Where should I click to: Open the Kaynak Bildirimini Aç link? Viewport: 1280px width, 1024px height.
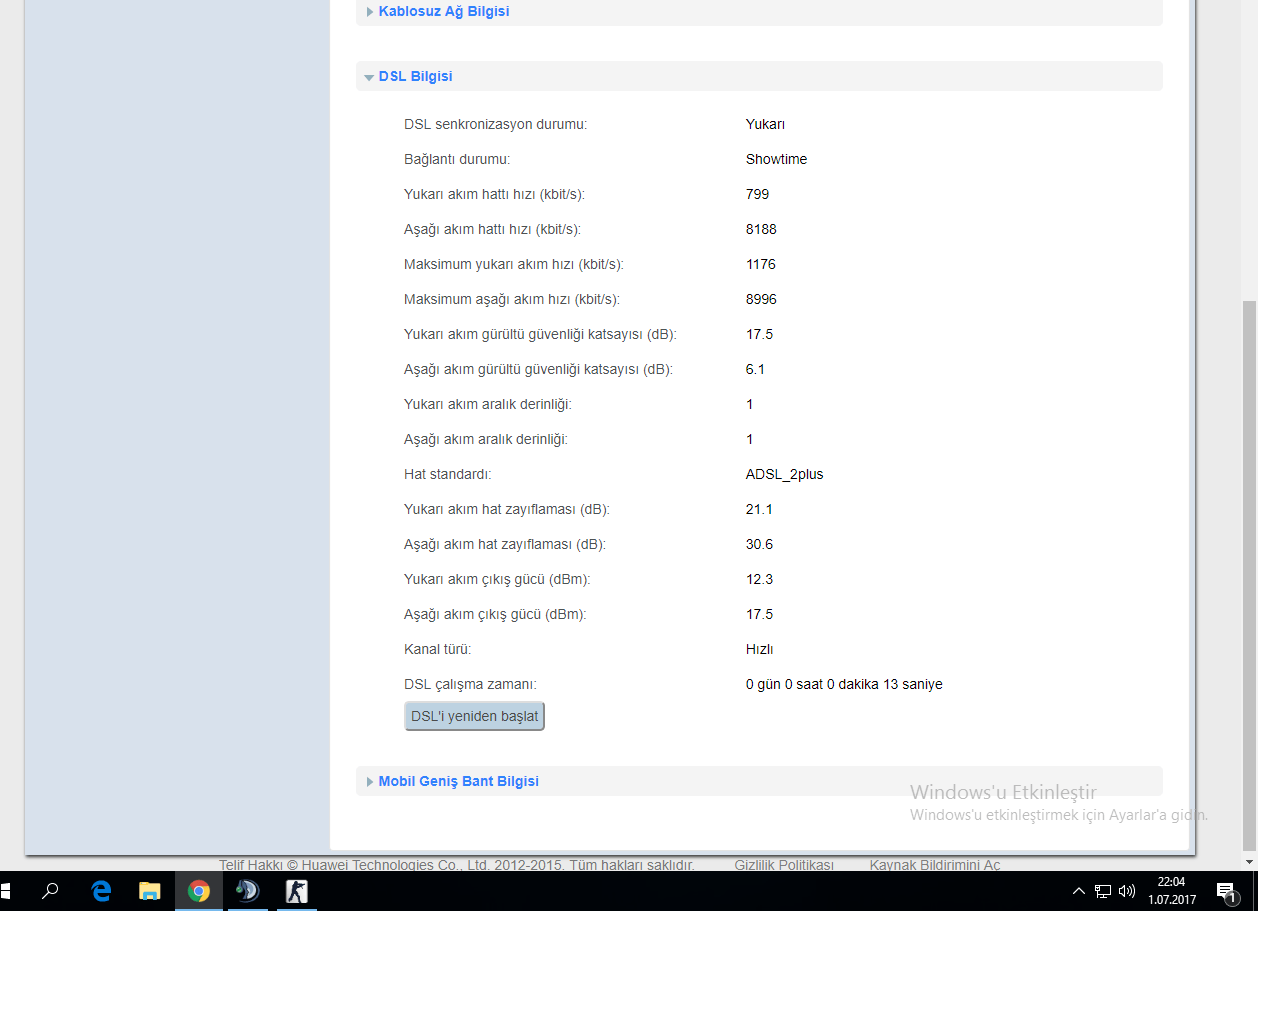click(x=935, y=865)
